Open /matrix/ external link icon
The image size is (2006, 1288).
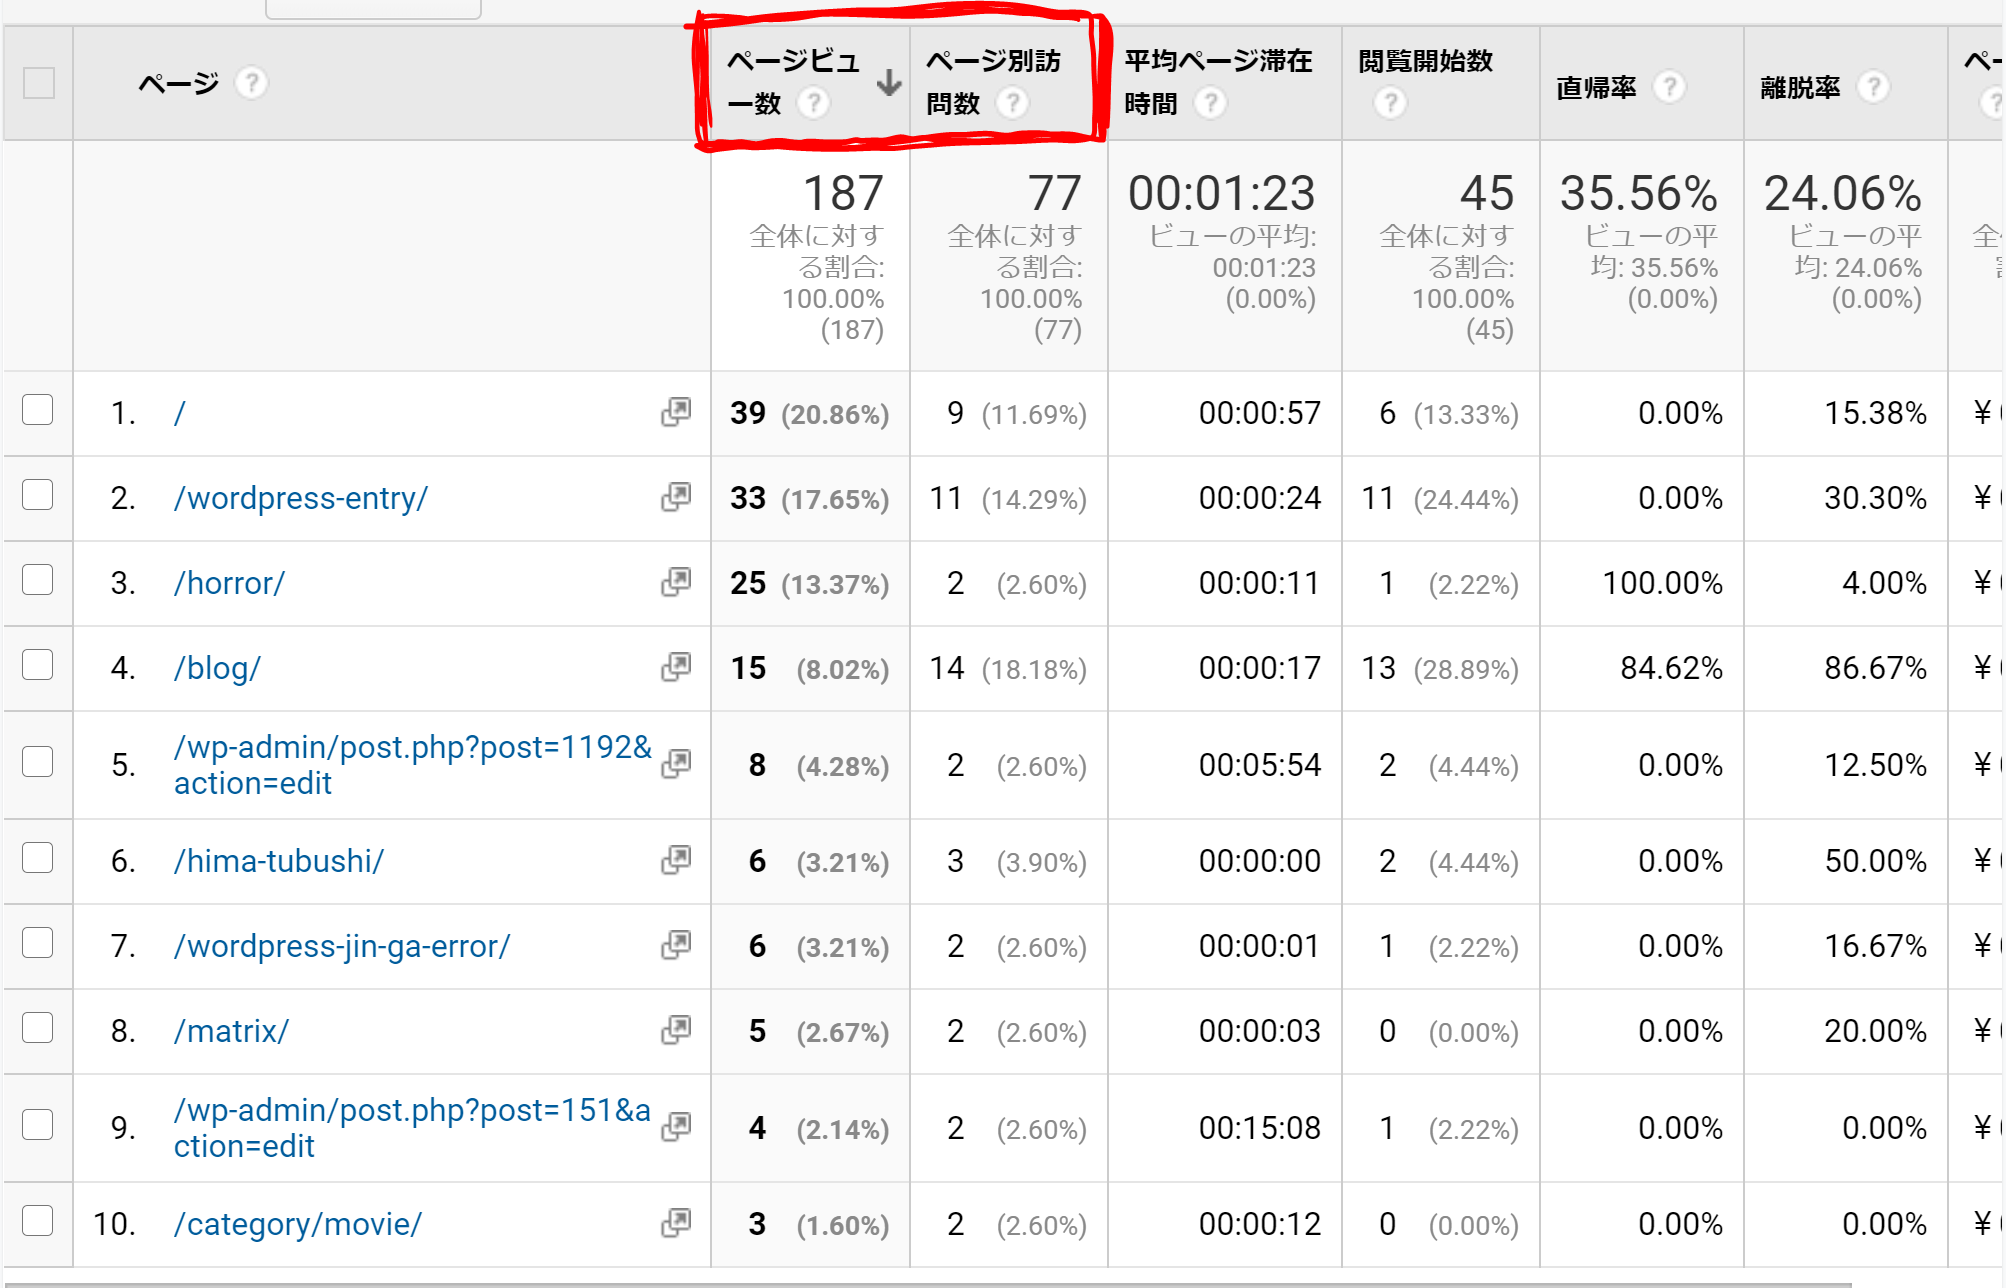coord(676,1030)
